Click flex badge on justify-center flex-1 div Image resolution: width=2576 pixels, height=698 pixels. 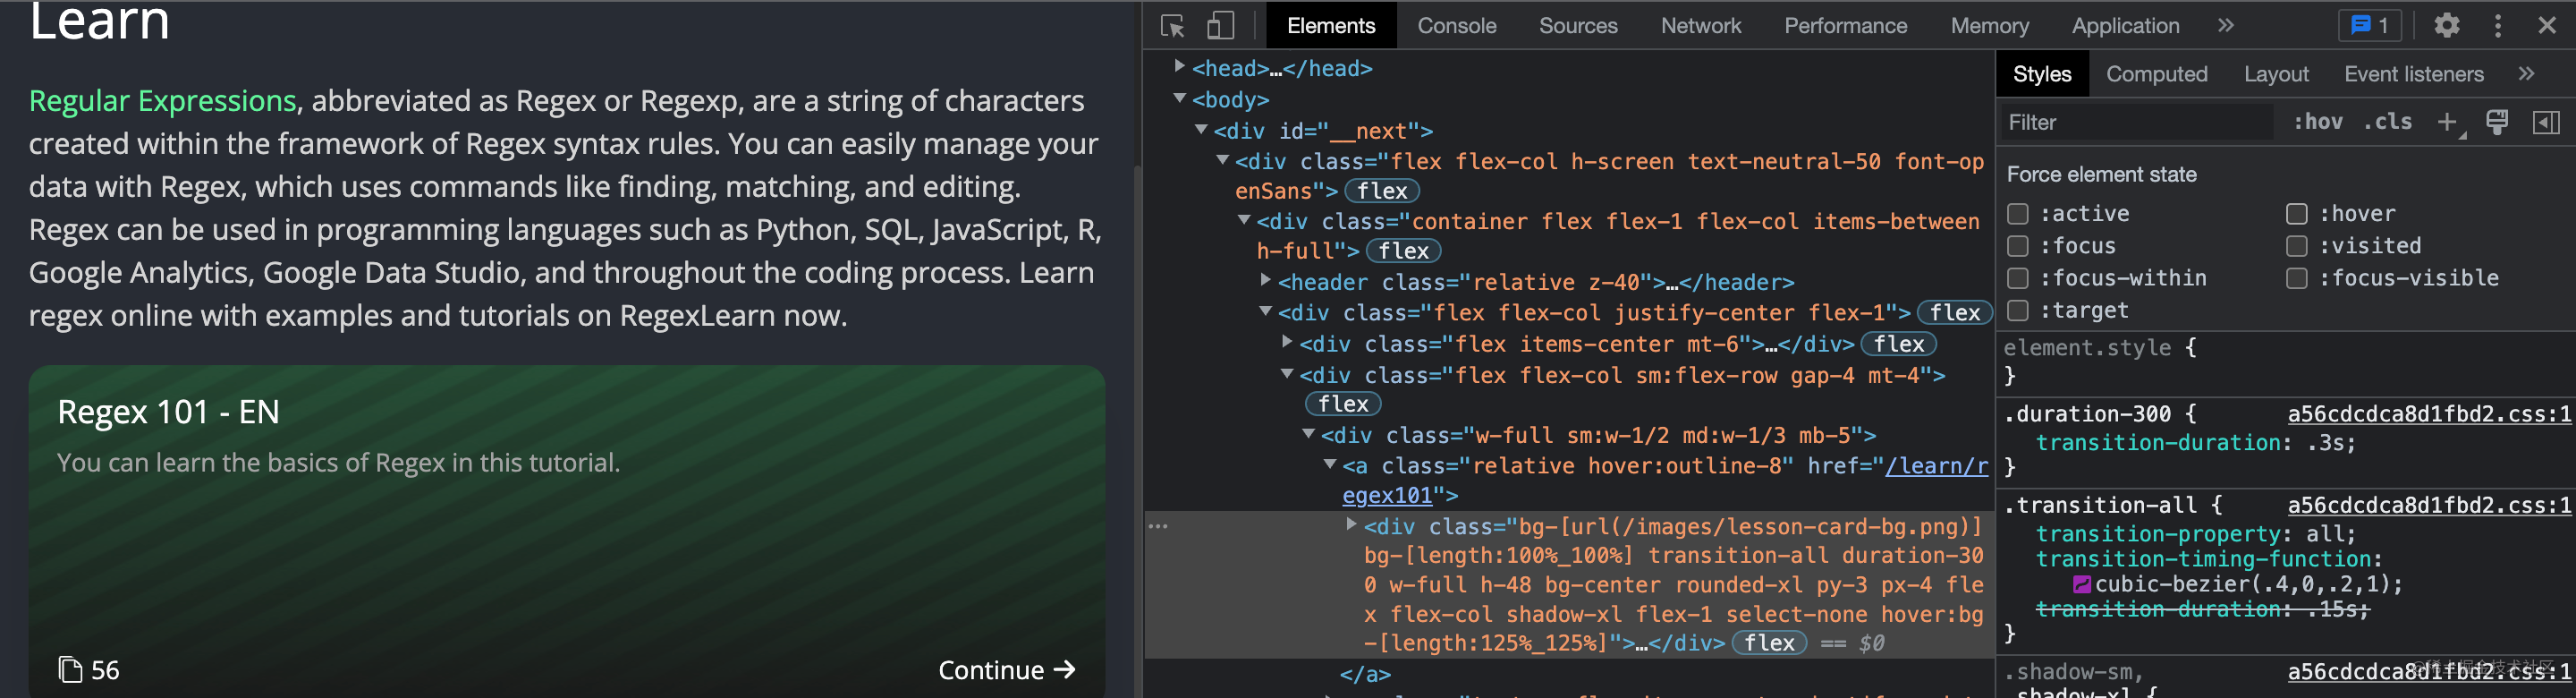tap(1955, 313)
